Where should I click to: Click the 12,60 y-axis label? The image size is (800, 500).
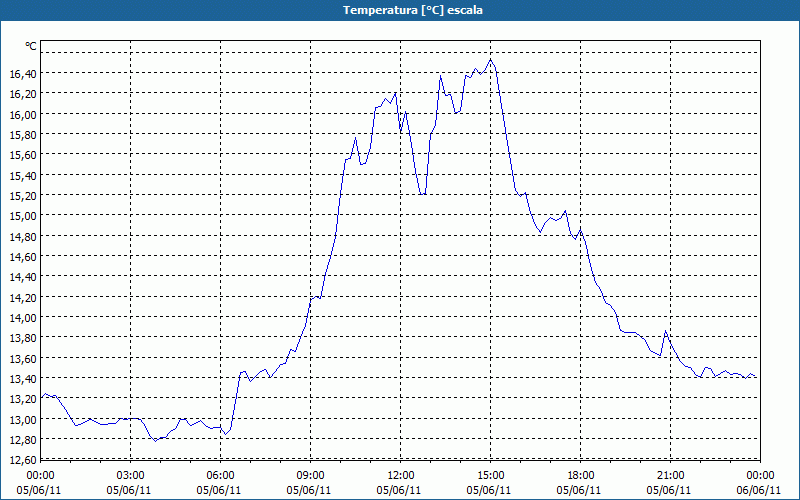[x=23, y=460]
